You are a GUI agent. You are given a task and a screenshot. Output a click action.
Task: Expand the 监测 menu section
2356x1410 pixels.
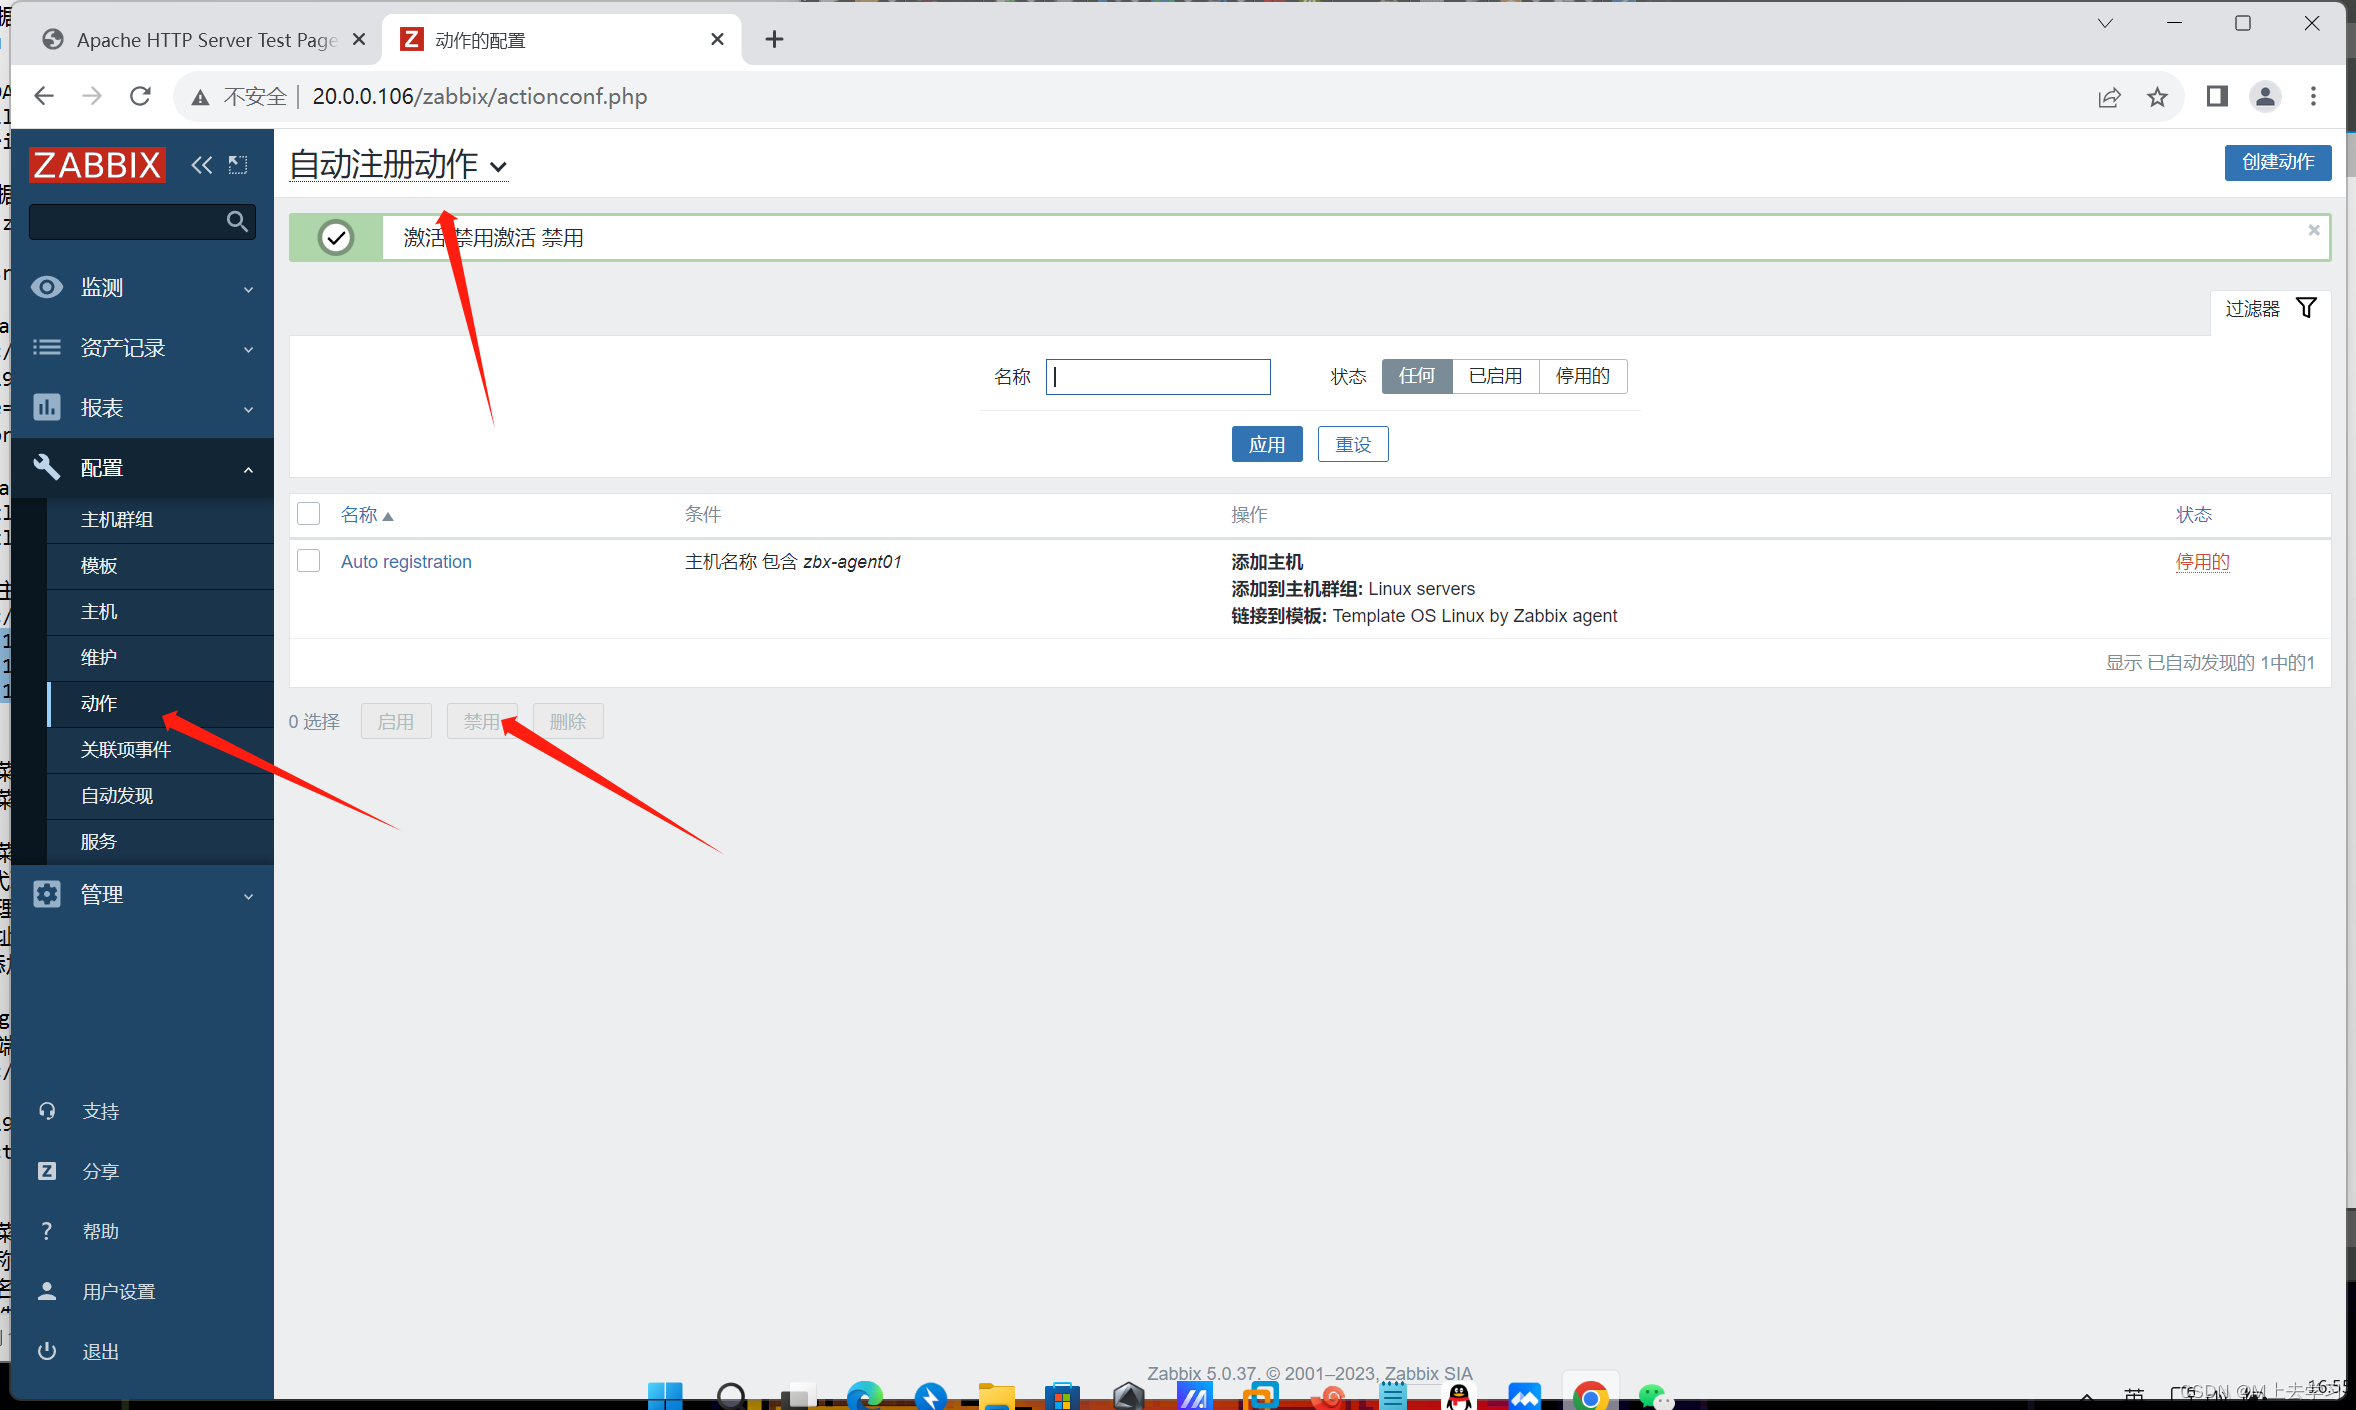pyautogui.click(x=142, y=288)
